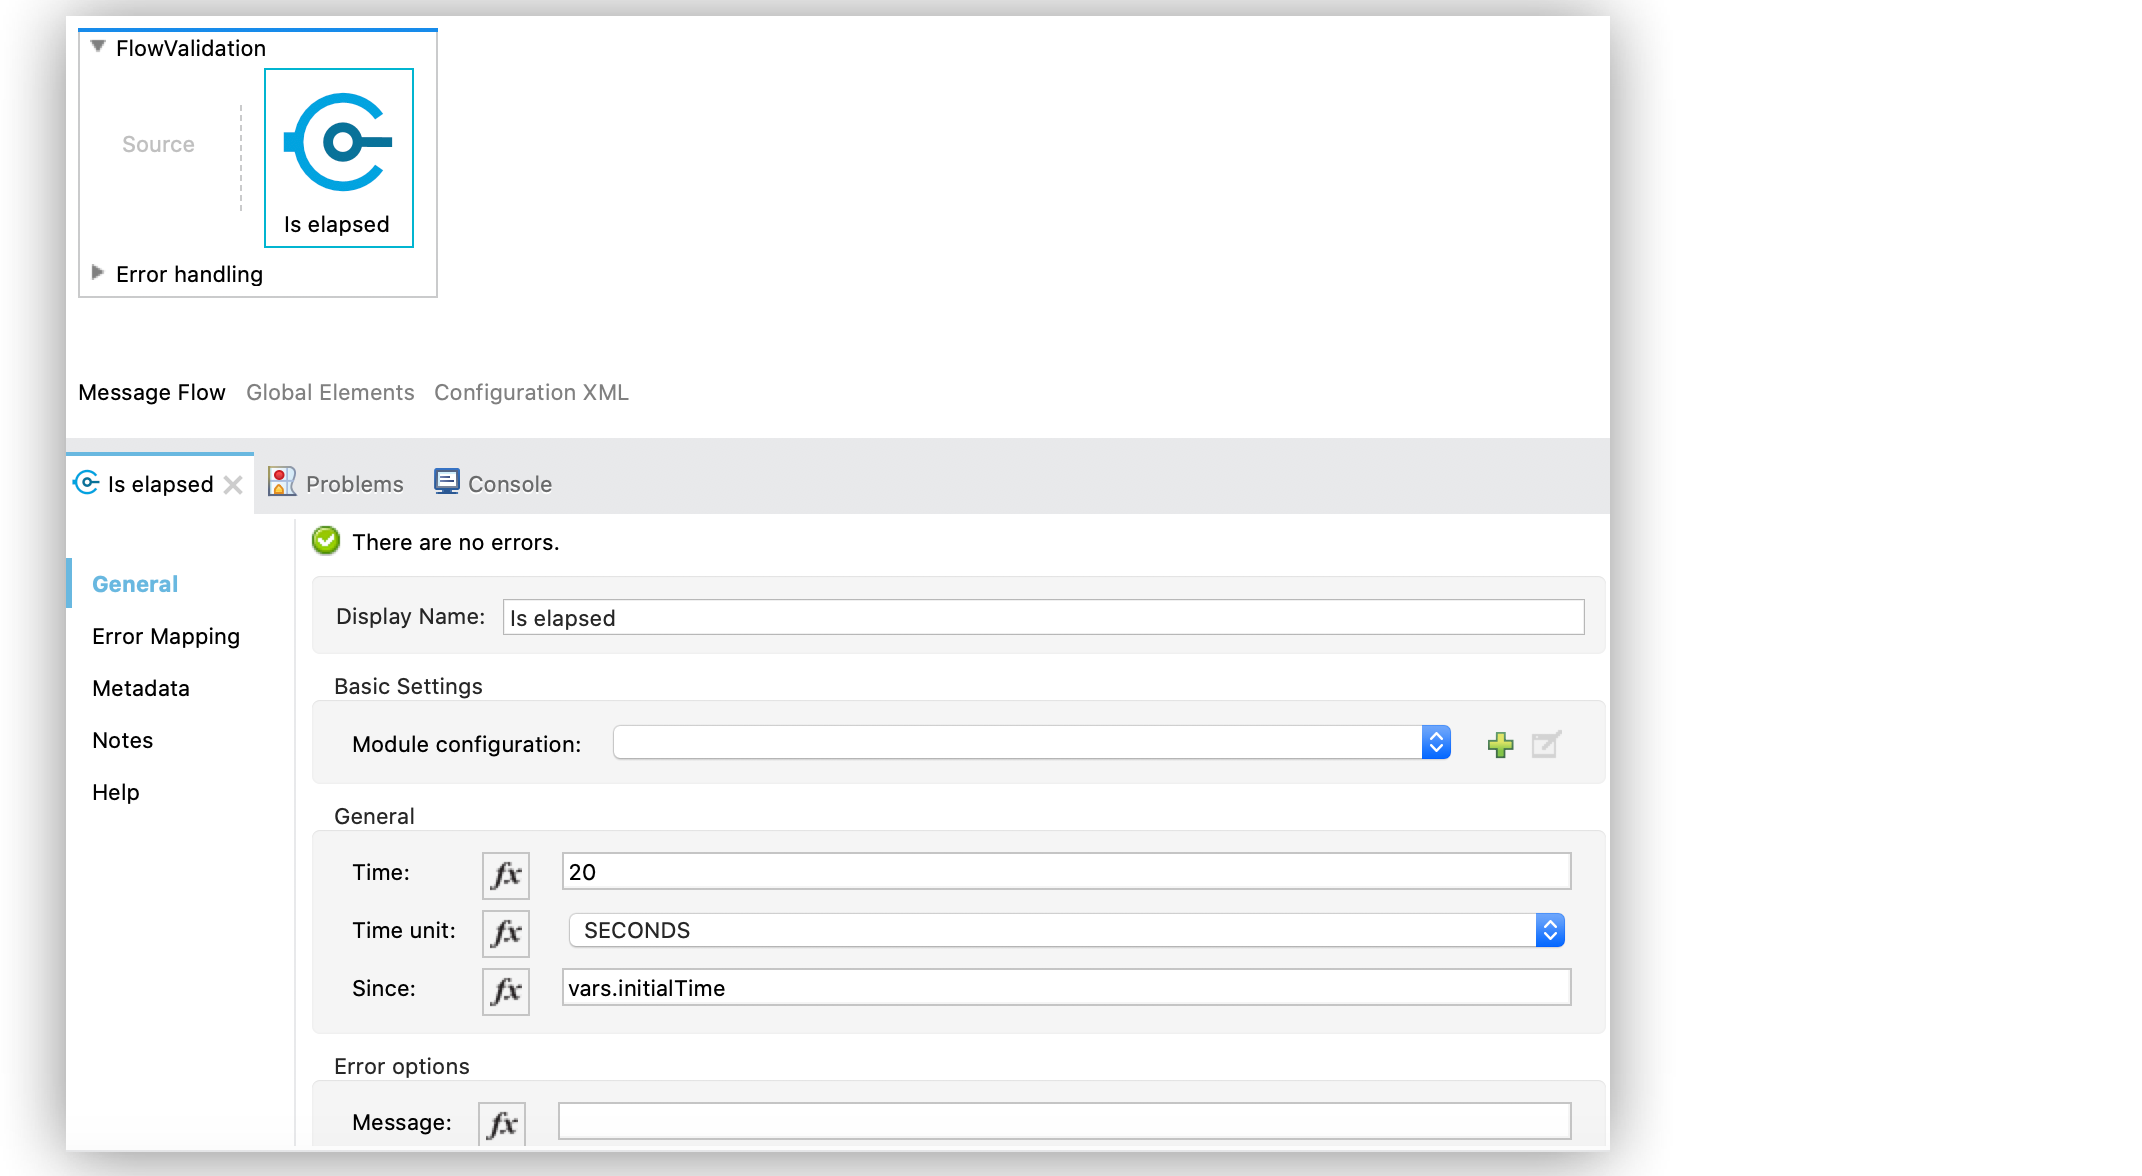Click the Time input field
The image size is (2142, 1176).
(1064, 872)
